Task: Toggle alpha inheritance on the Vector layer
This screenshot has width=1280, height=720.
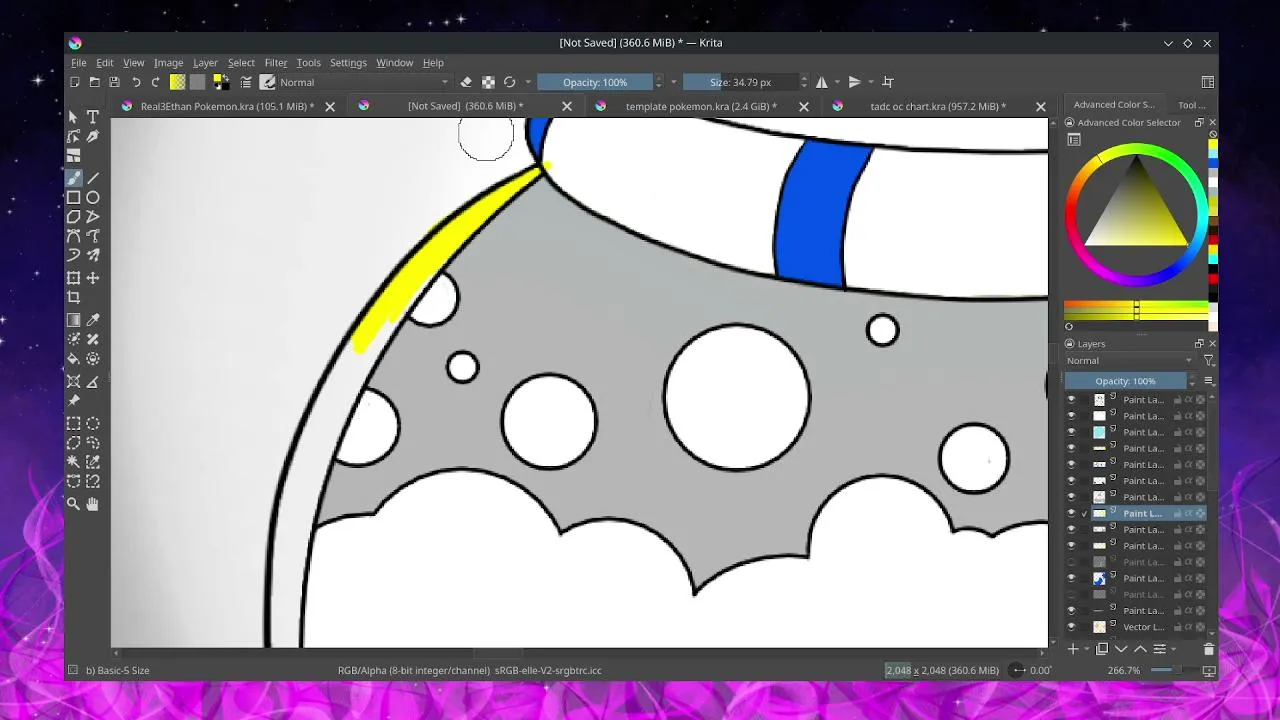Action: click(x=1189, y=627)
